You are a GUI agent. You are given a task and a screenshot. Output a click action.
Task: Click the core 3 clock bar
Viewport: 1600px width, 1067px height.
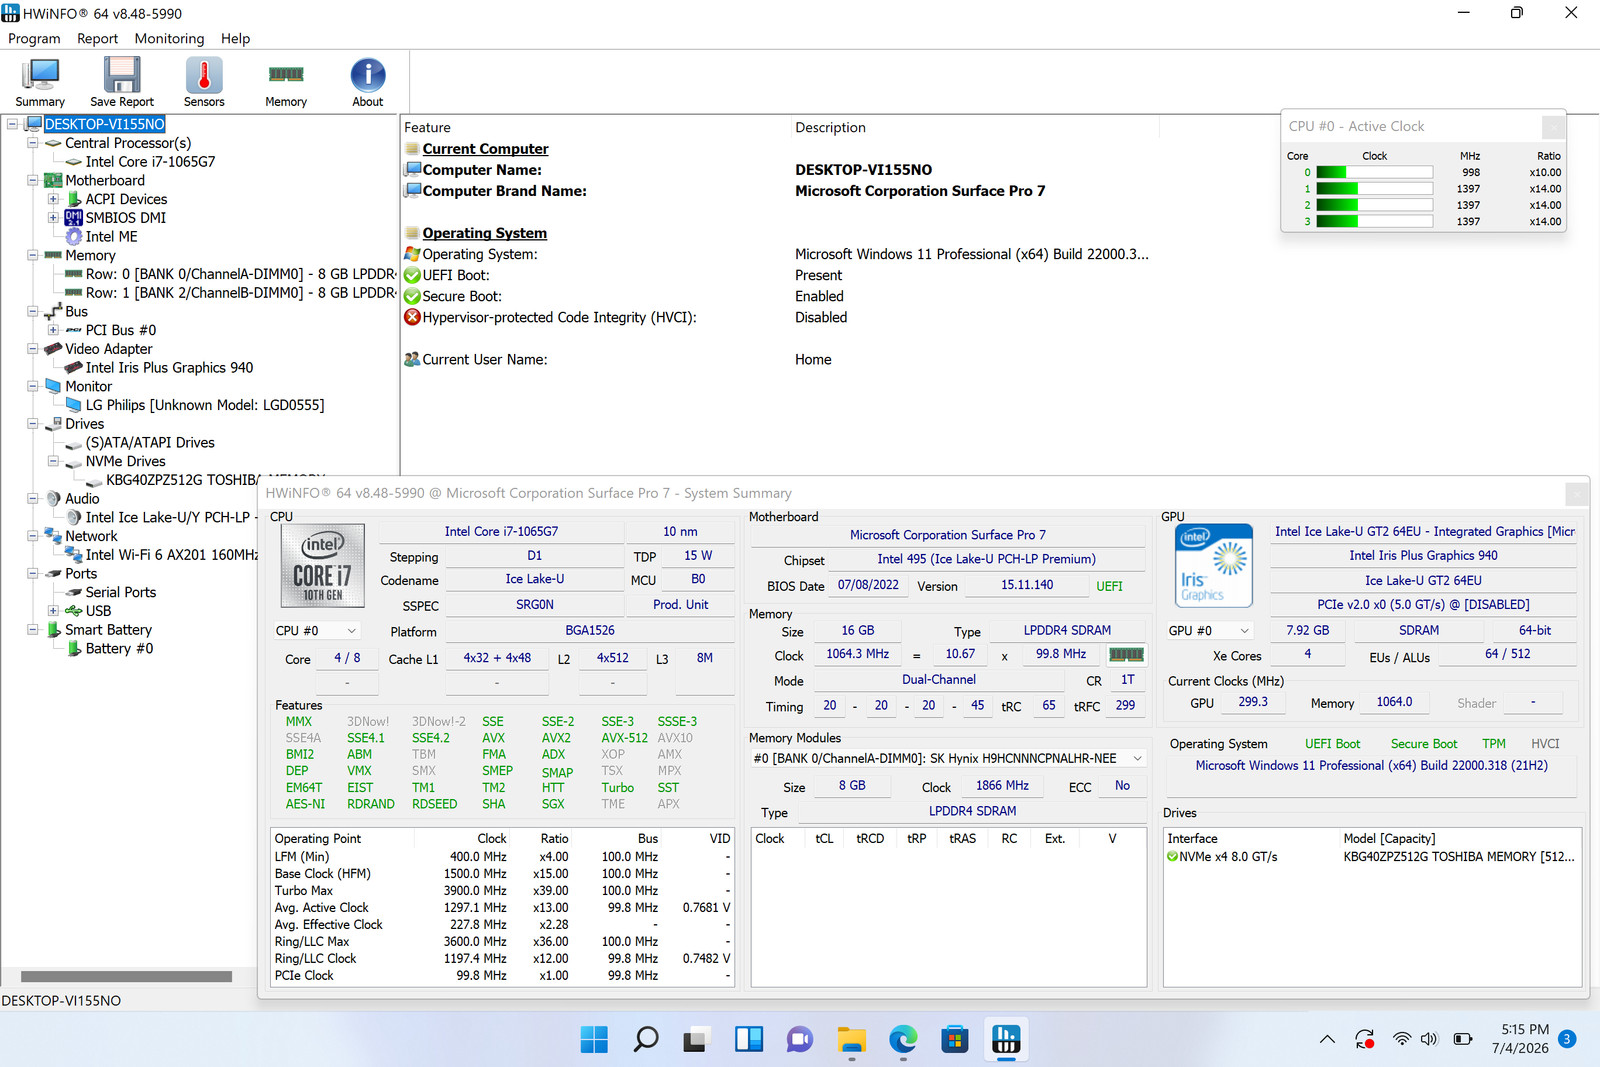[1375, 222]
